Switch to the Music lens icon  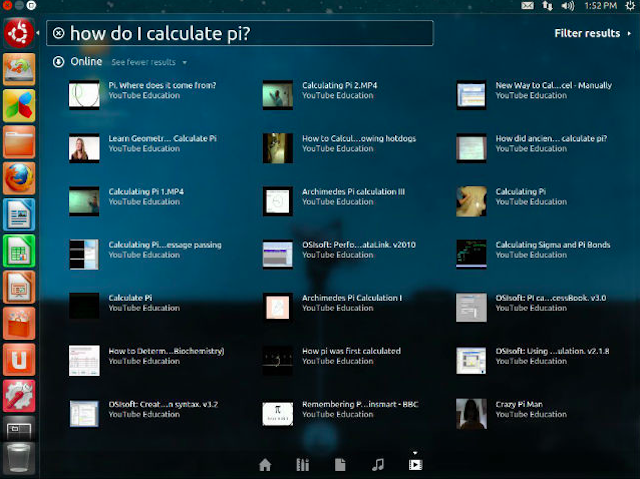pyautogui.click(x=378, y=464)
